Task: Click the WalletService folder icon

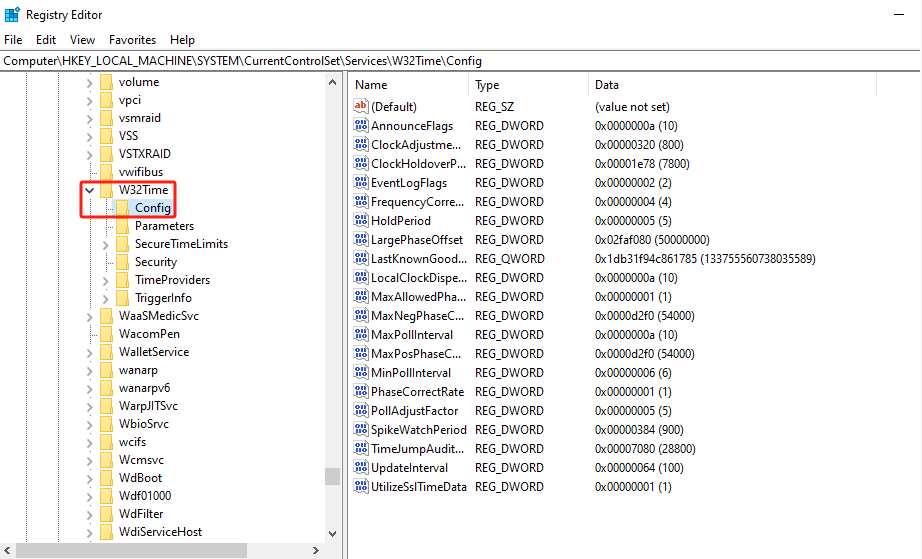Action: [106, 352]
